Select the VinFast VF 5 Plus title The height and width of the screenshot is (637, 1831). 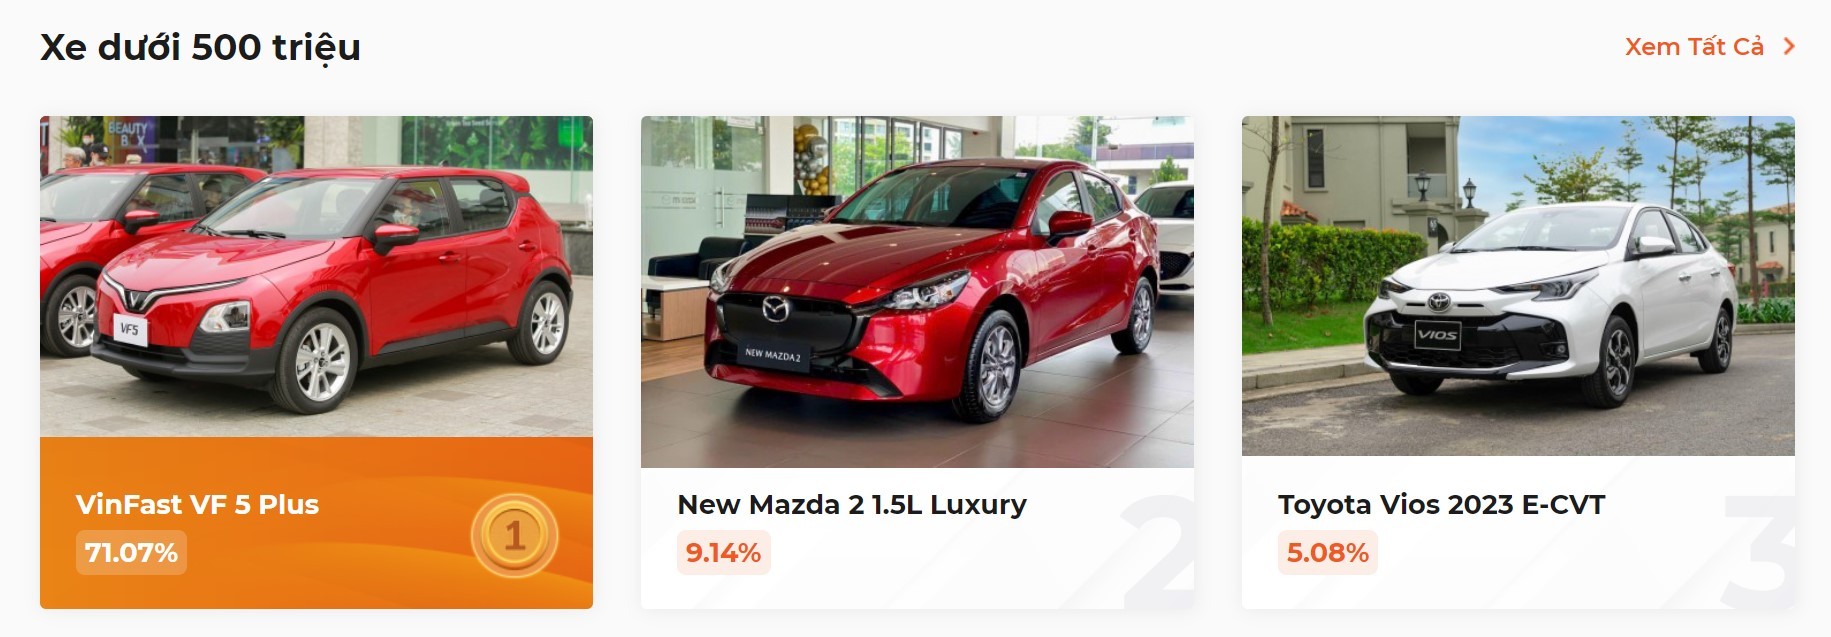(x=197, y=504)
